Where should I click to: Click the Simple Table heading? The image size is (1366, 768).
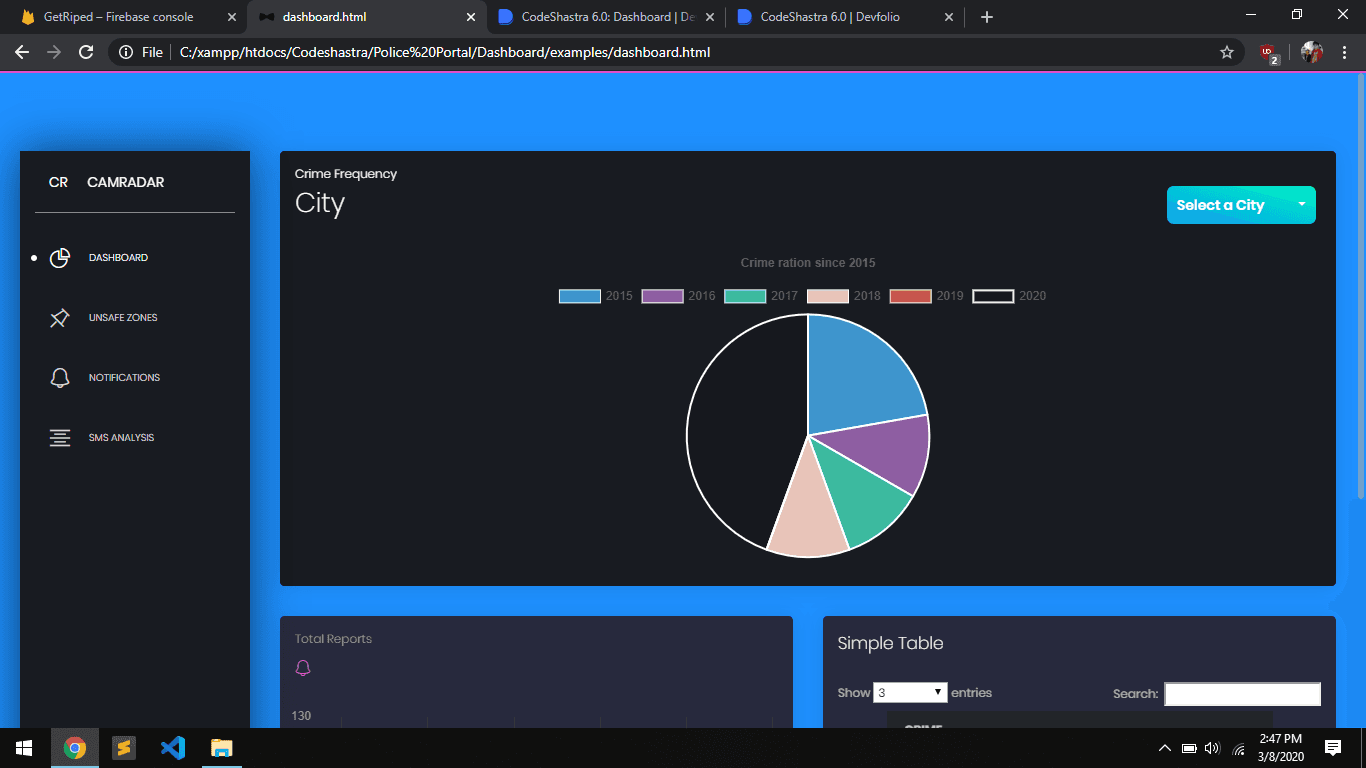890,643
